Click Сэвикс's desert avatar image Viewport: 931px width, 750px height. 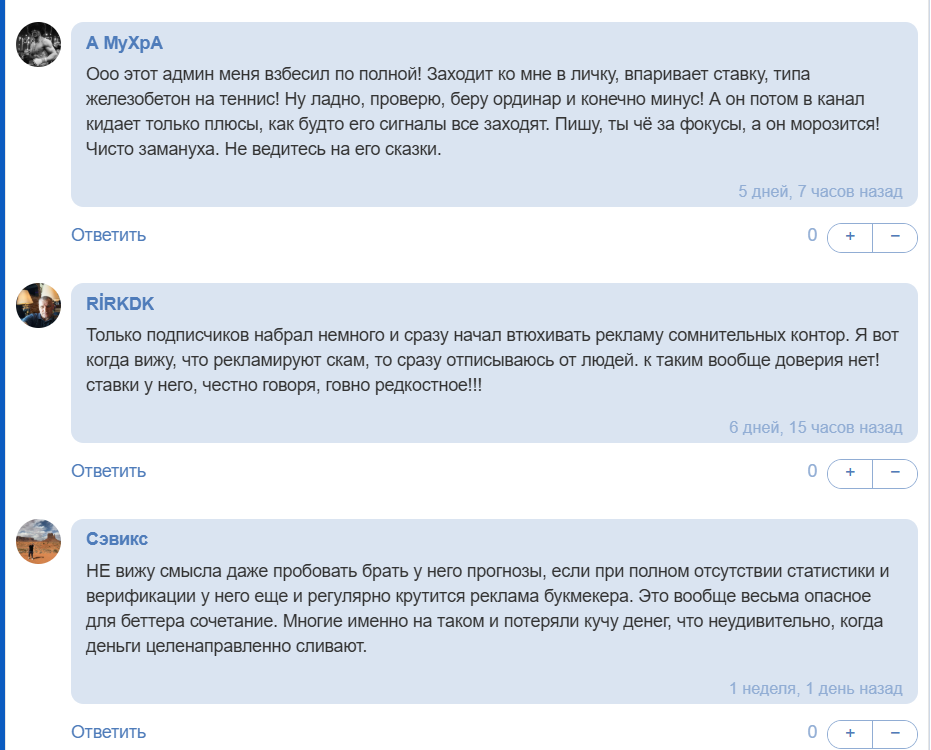(x=39, y=541)
